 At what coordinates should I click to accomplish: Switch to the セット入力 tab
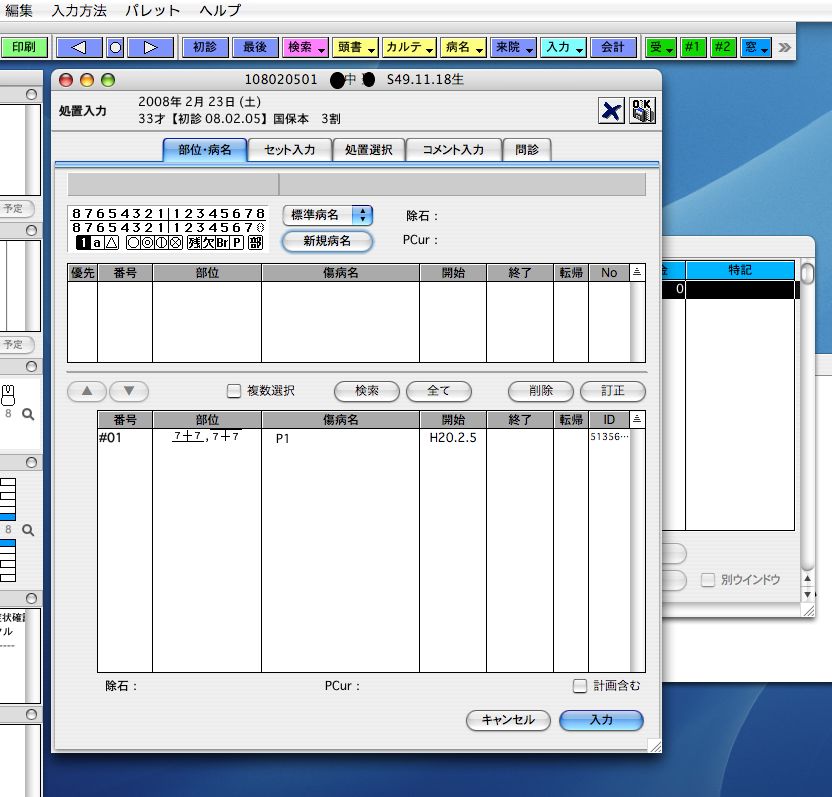click(289, 150)
